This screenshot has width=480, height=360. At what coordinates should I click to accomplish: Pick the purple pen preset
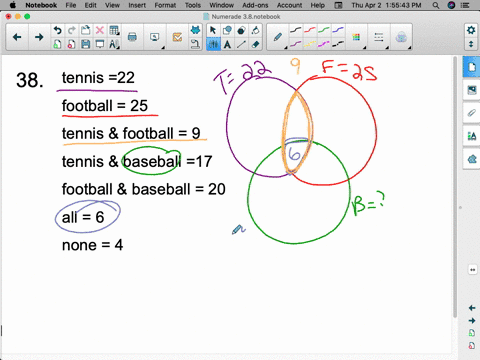(x=295, y=44)
